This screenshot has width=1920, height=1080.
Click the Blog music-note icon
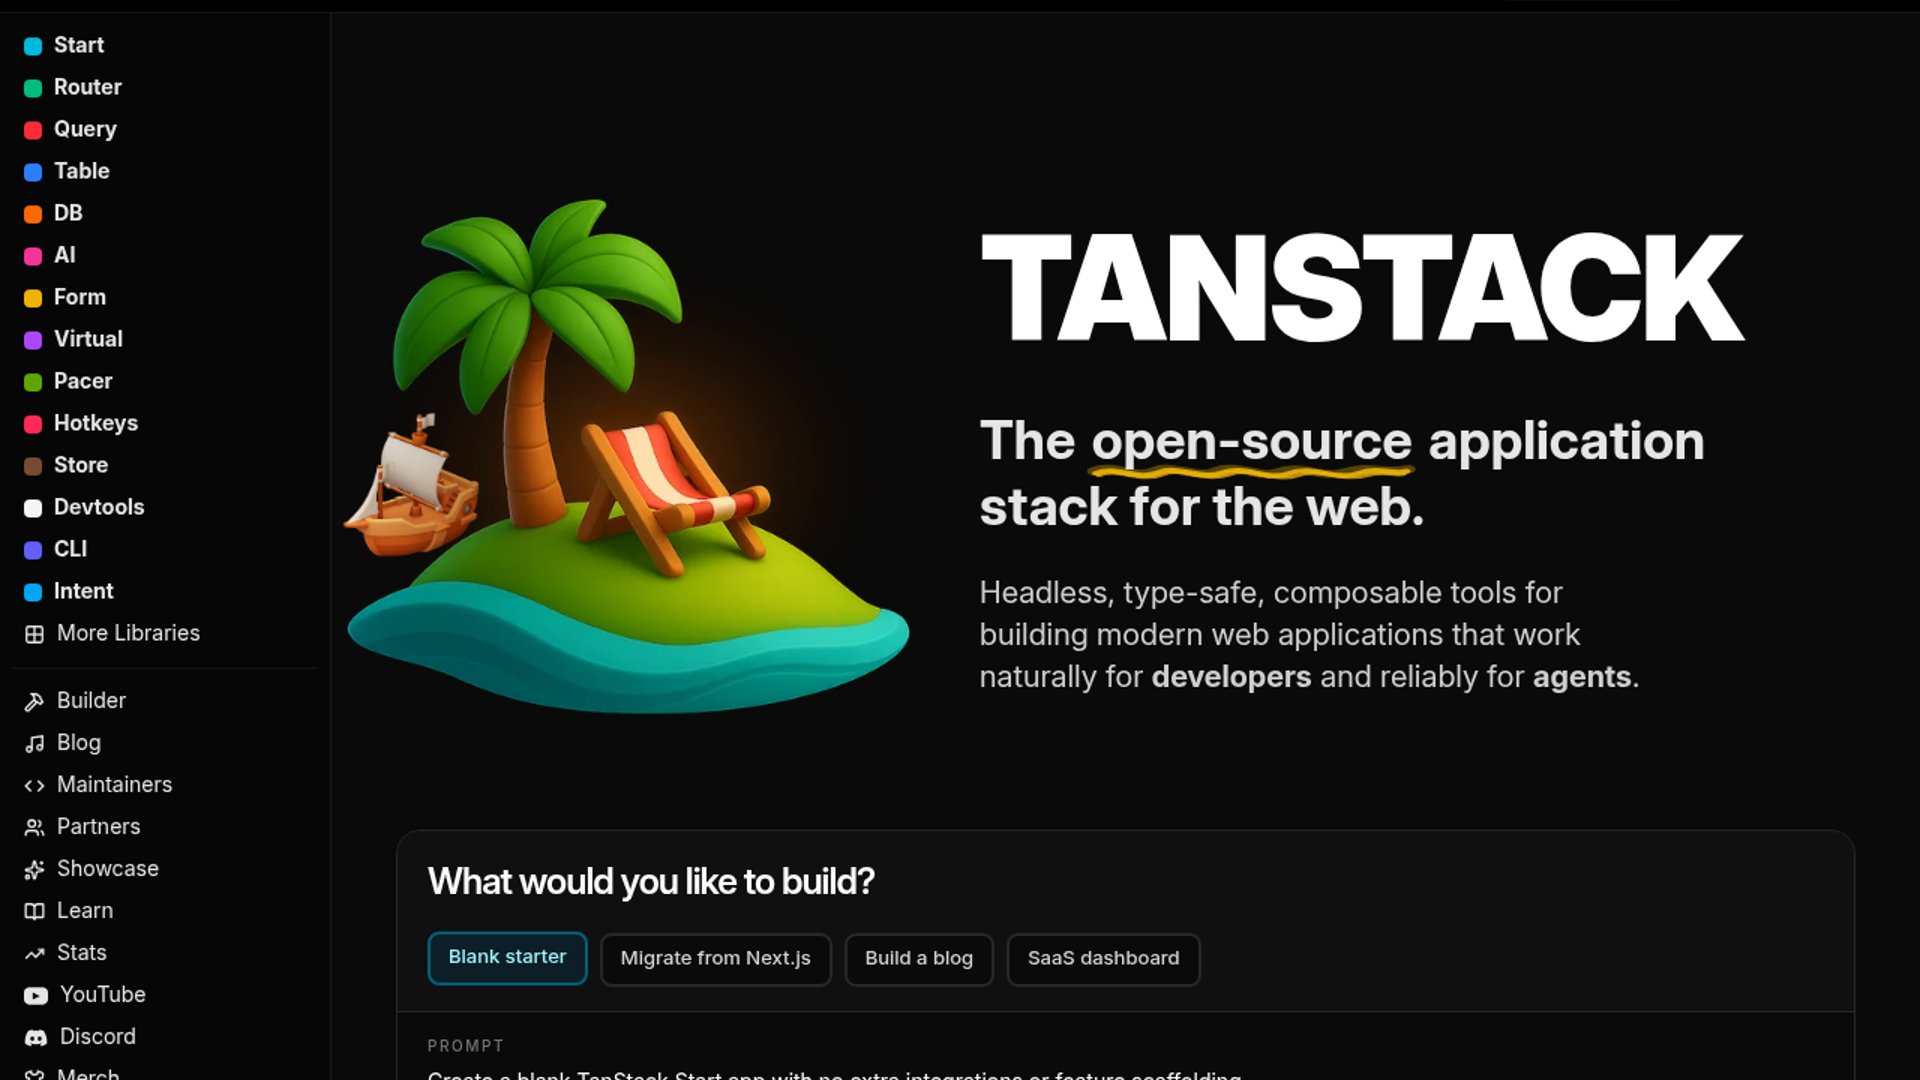[x=34, y=744]
